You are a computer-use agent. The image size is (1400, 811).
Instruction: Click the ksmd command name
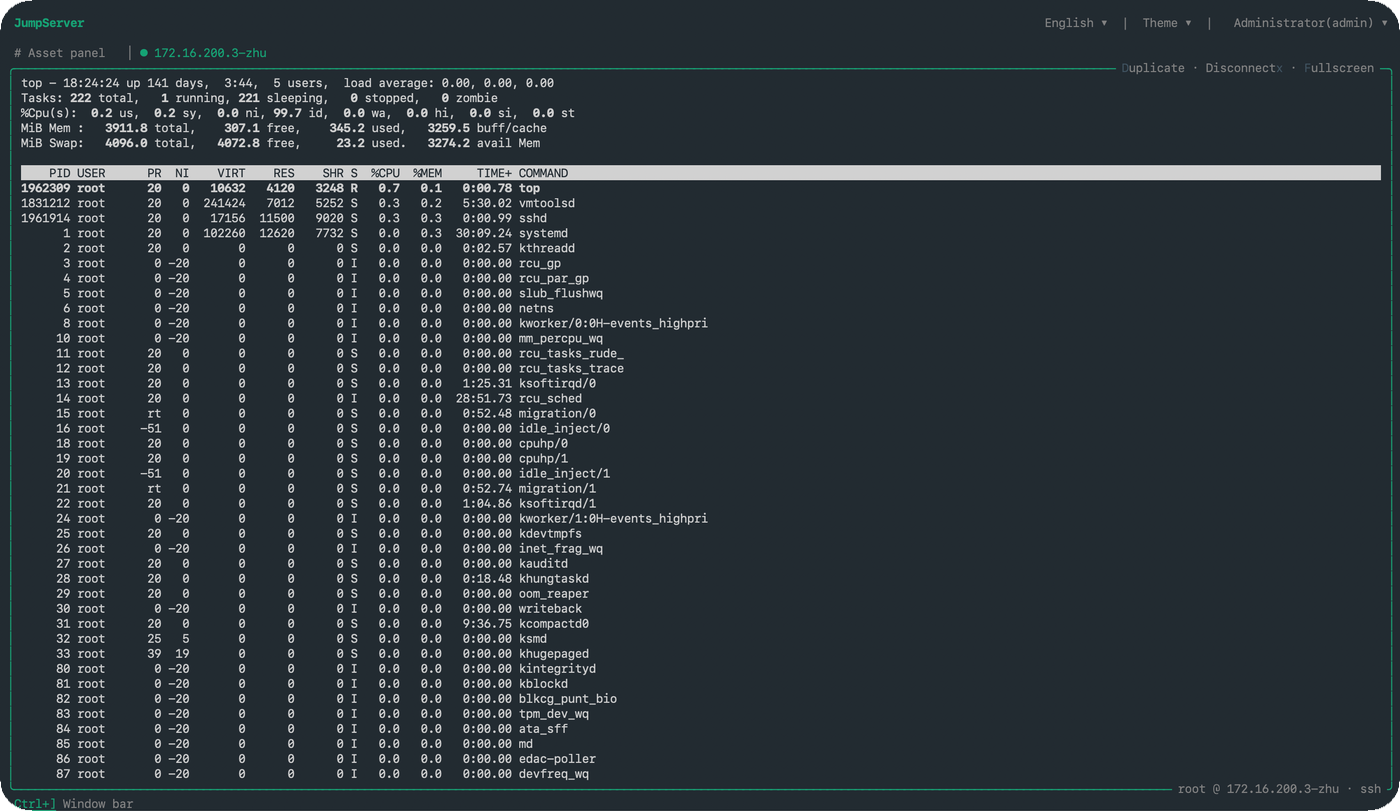tap(532, 638)
